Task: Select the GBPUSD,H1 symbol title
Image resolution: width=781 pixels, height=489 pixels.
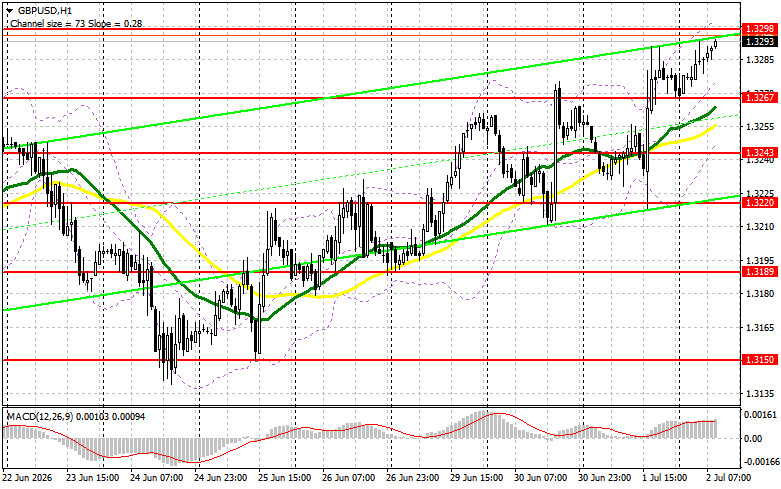Action: [39, 10]
